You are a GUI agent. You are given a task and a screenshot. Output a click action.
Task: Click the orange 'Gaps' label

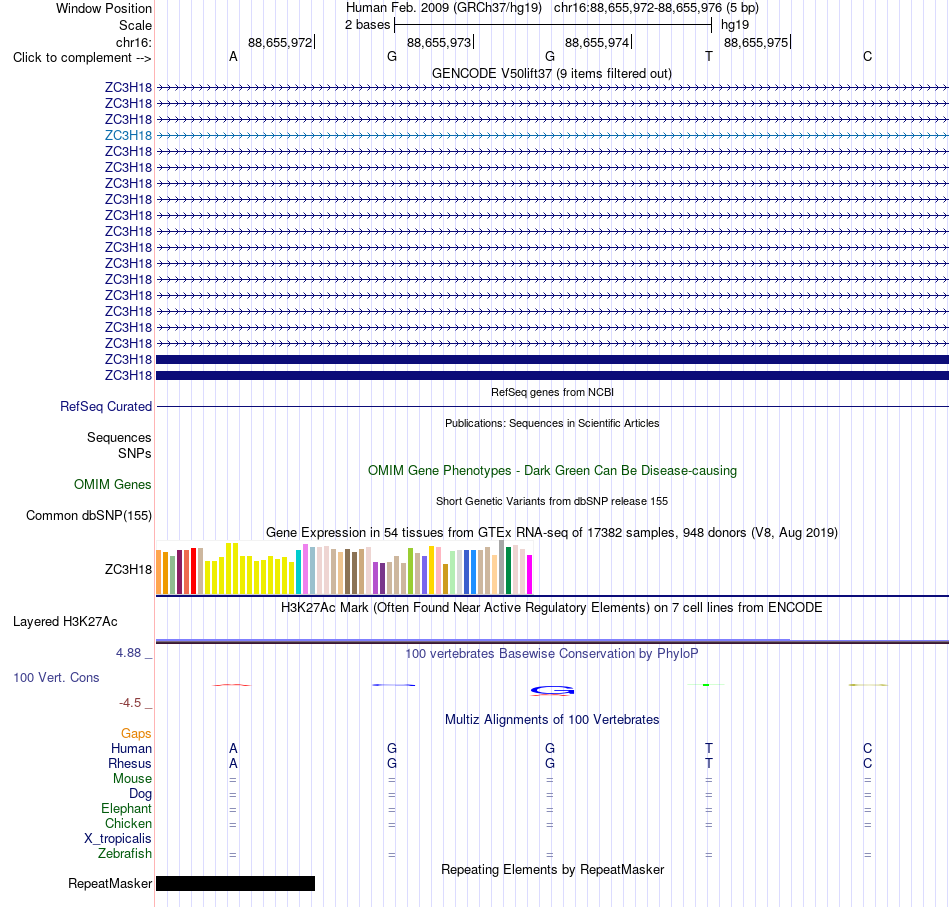(136, 734)
